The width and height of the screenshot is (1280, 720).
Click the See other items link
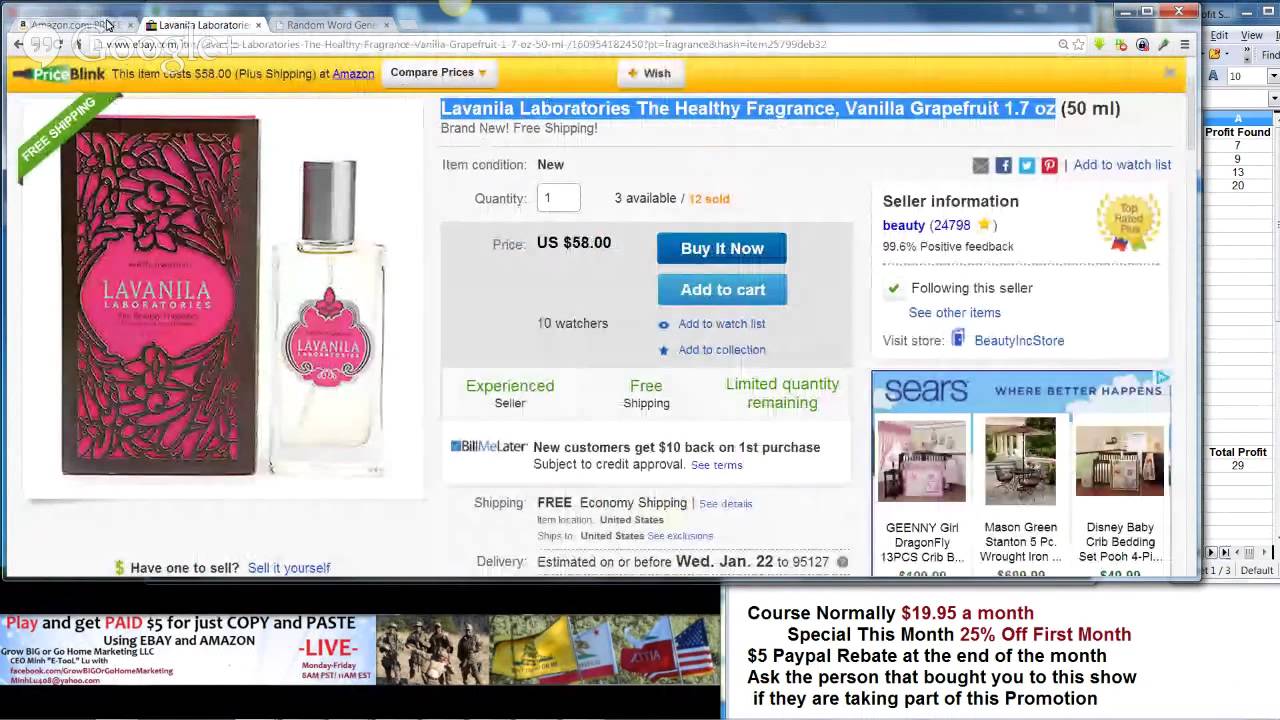point(954,313)
